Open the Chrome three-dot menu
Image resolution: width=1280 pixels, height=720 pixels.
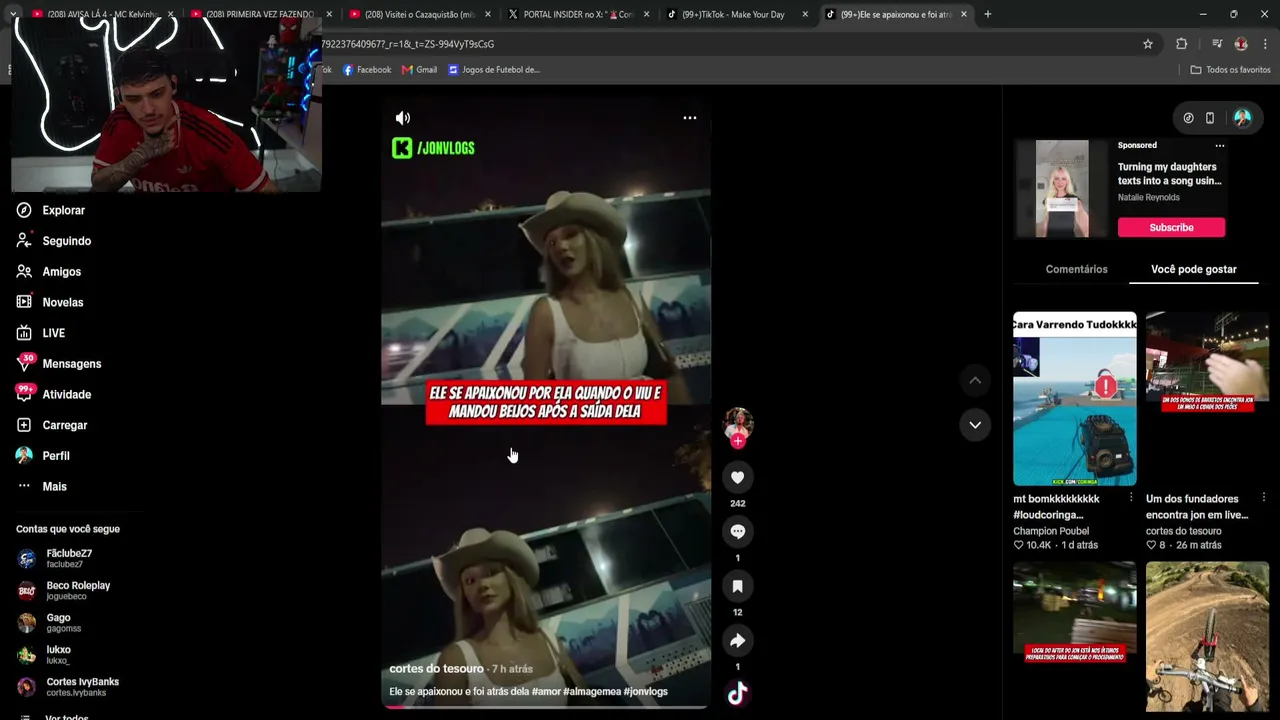[1266, 44]
